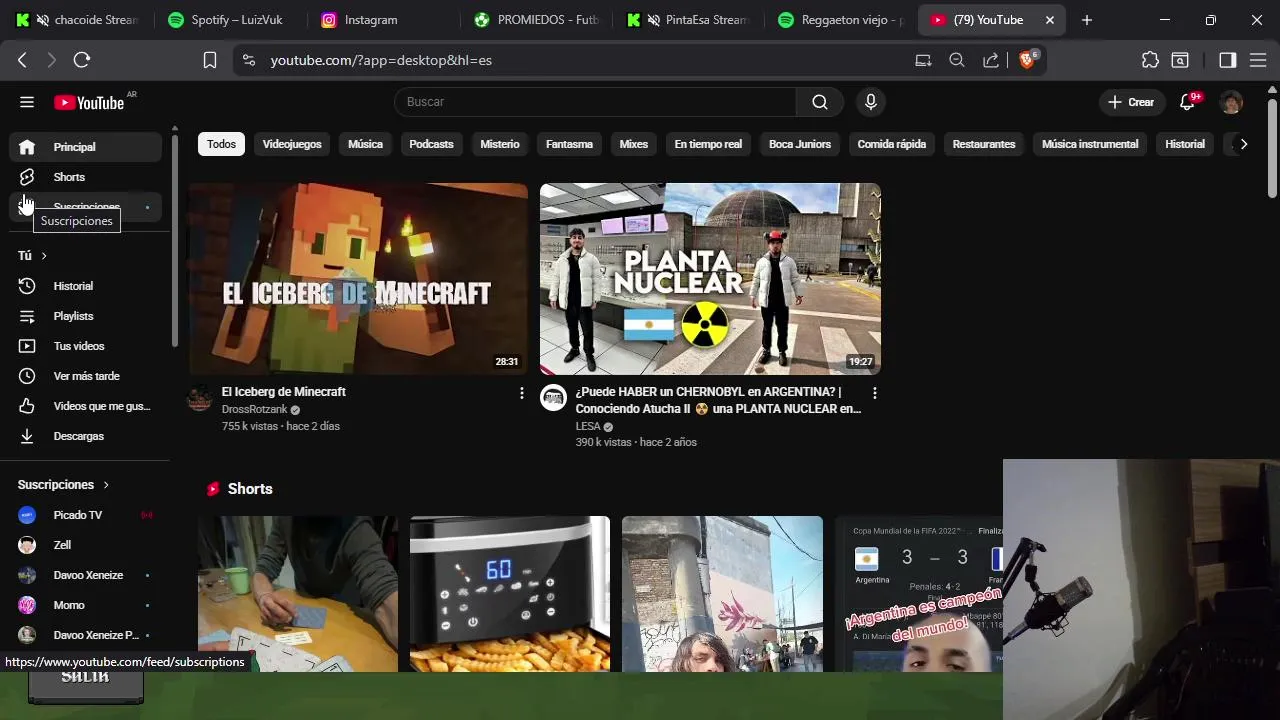The height and width of the screenshot is (720, 1280).
Task: Select the Todos filter chip
Action: tap(221, 144)
